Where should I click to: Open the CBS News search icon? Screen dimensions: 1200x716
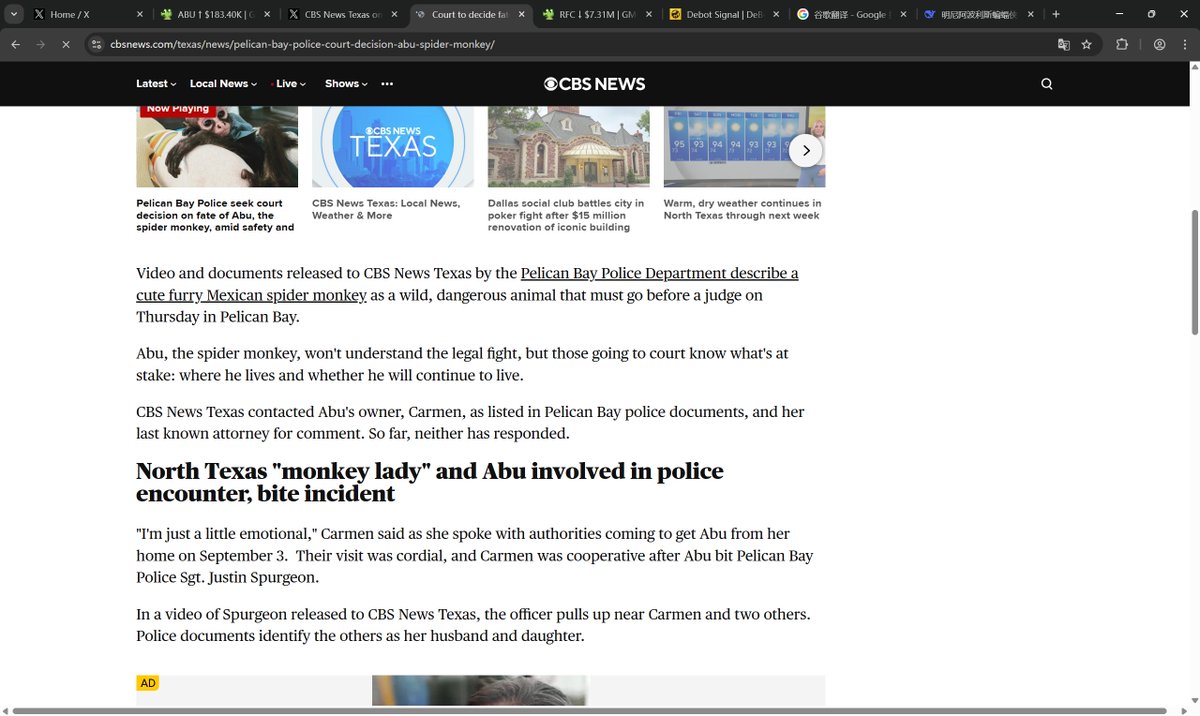1046,84
